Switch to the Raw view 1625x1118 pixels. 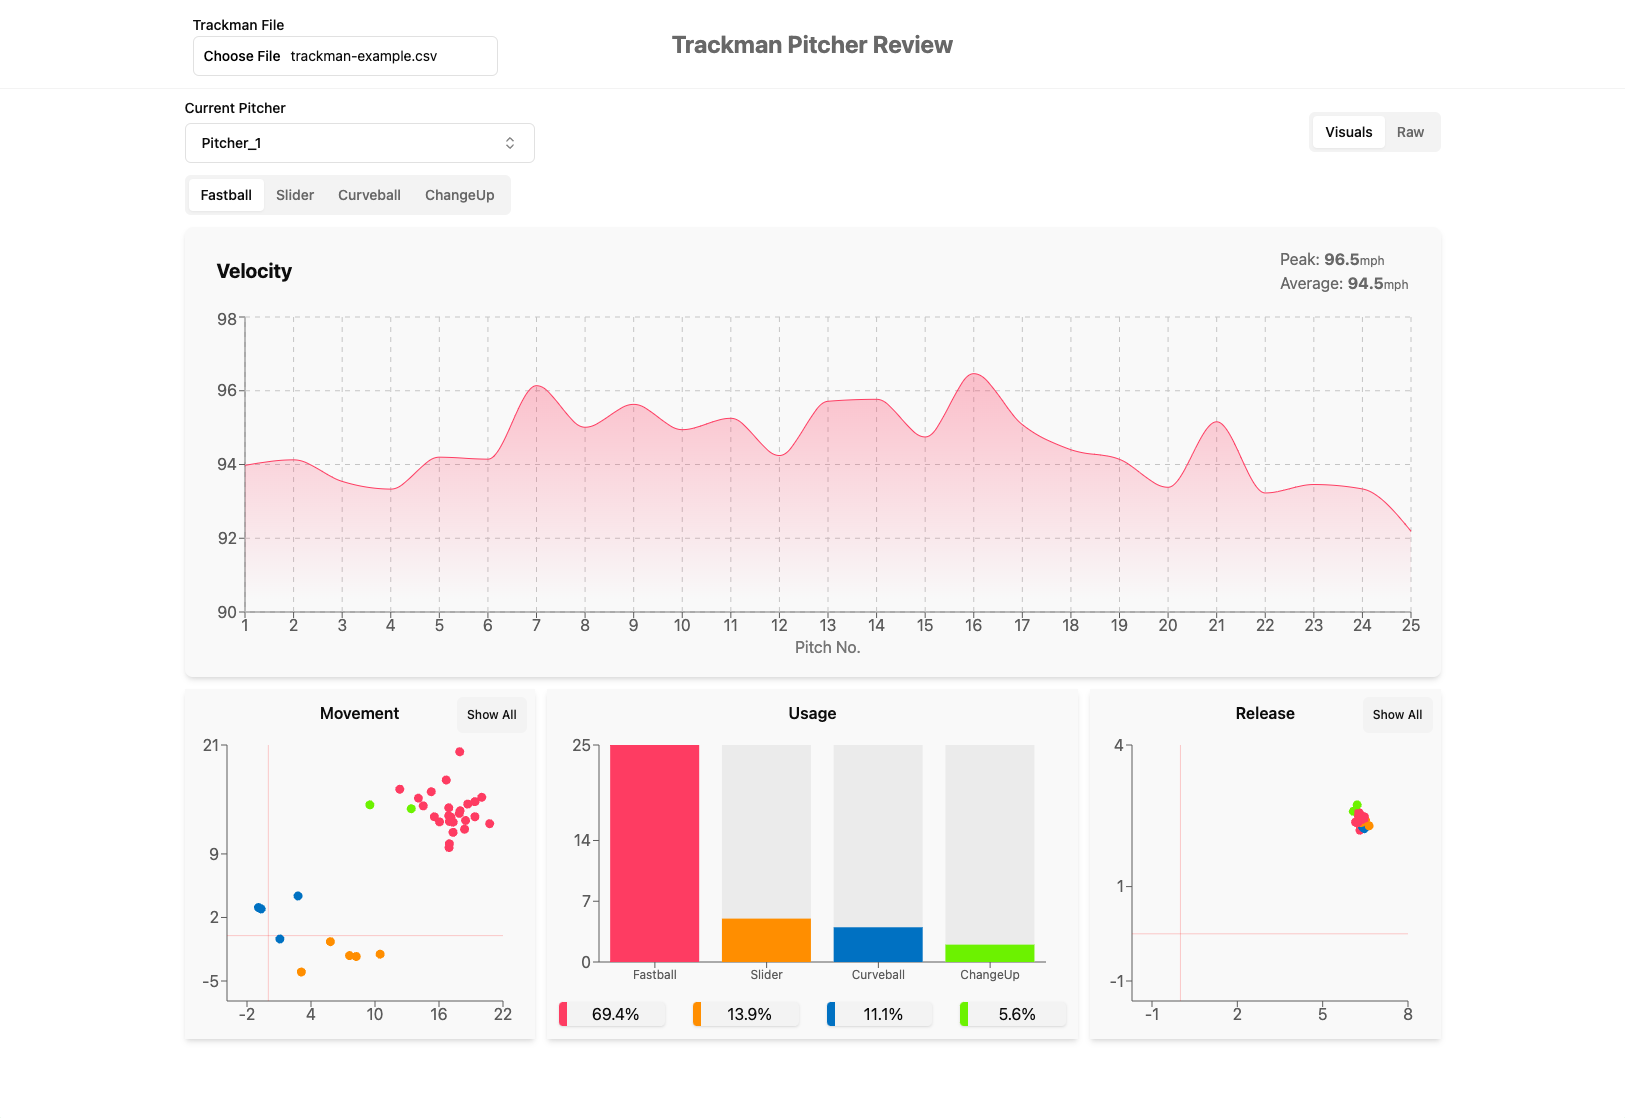tap(1410, 132)
